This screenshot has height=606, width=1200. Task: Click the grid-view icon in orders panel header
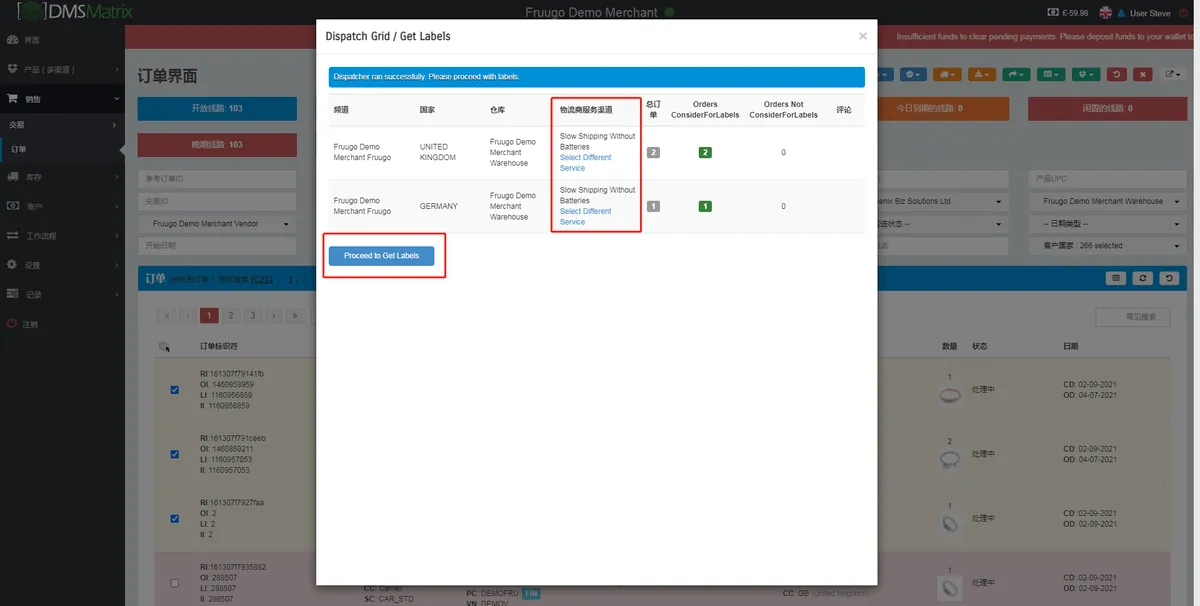click(x=1117, y=278)
